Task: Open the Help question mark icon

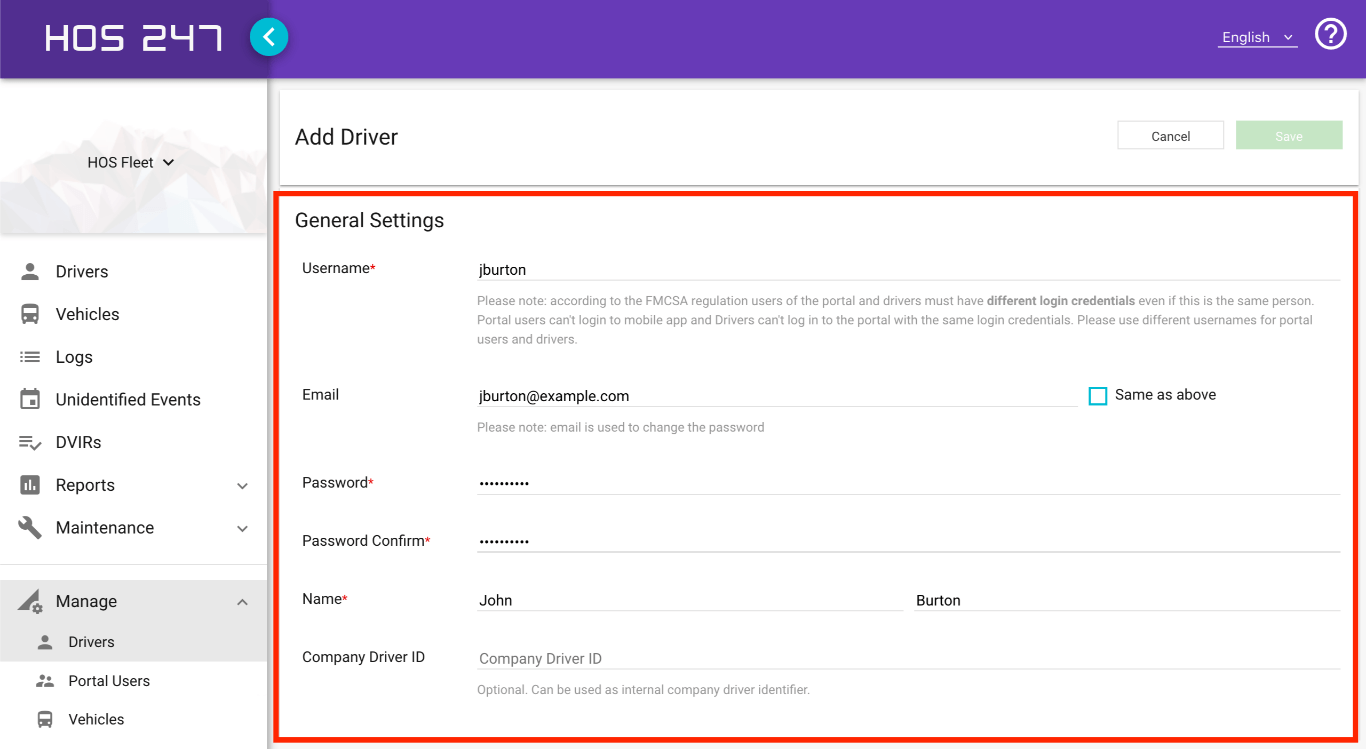Action: click(1330, 34)
